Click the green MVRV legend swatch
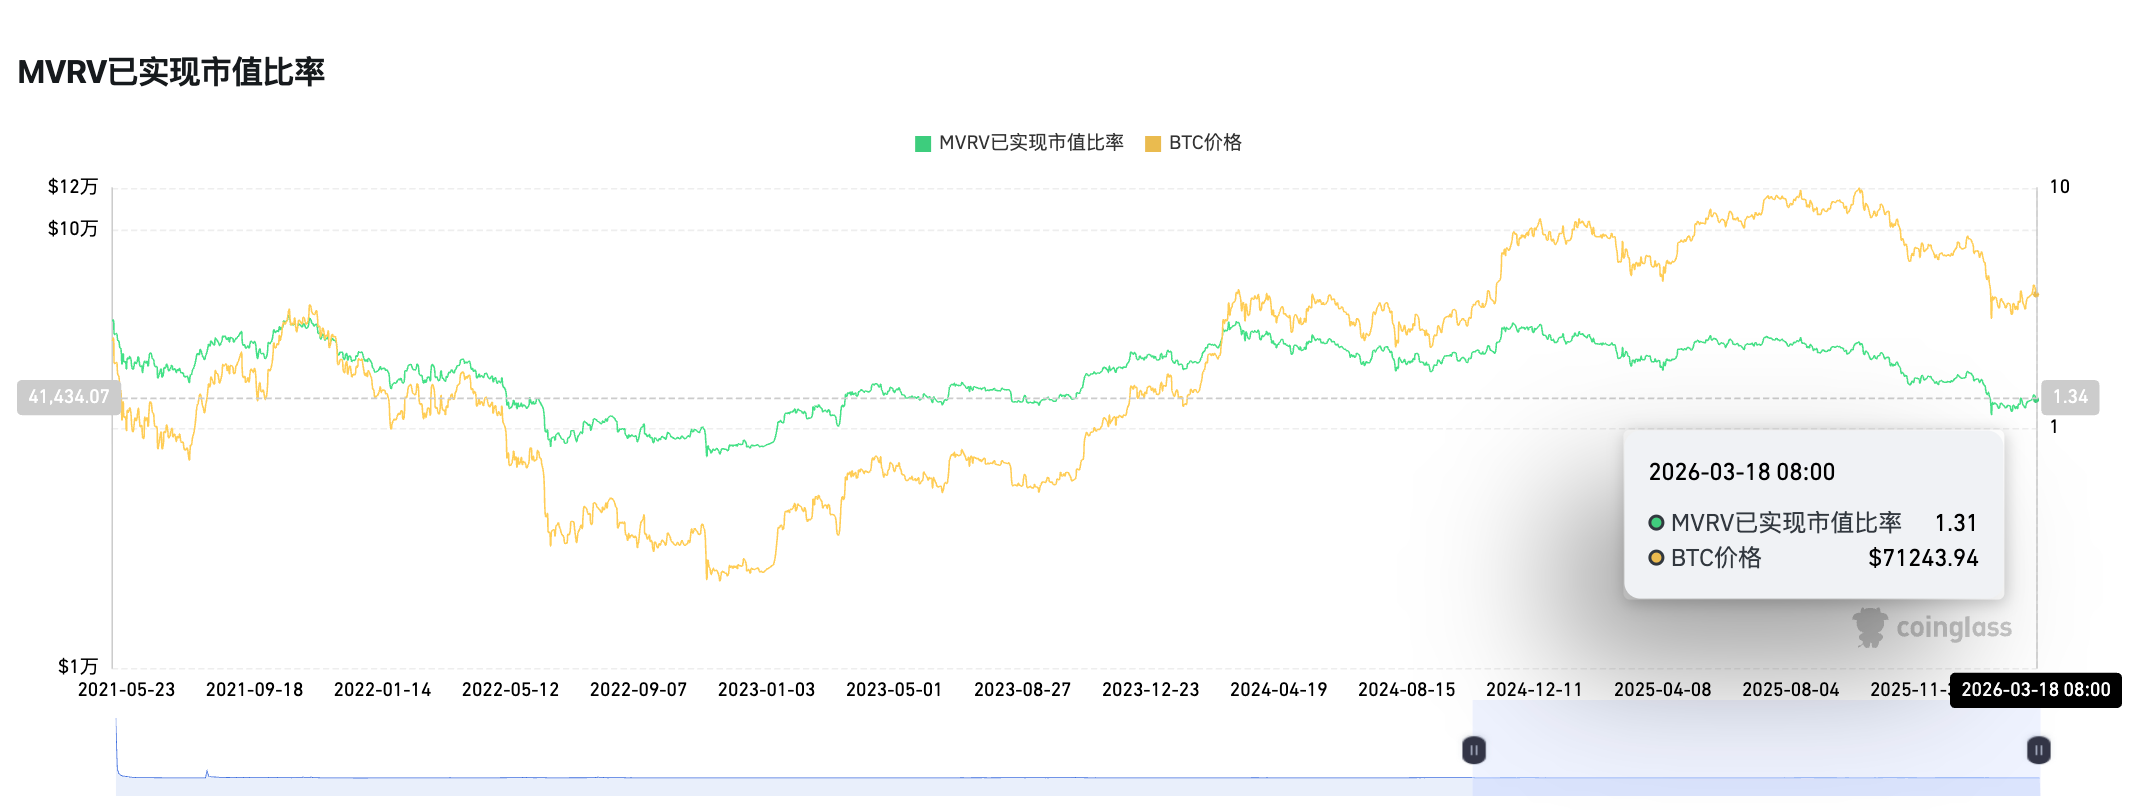 923,144
